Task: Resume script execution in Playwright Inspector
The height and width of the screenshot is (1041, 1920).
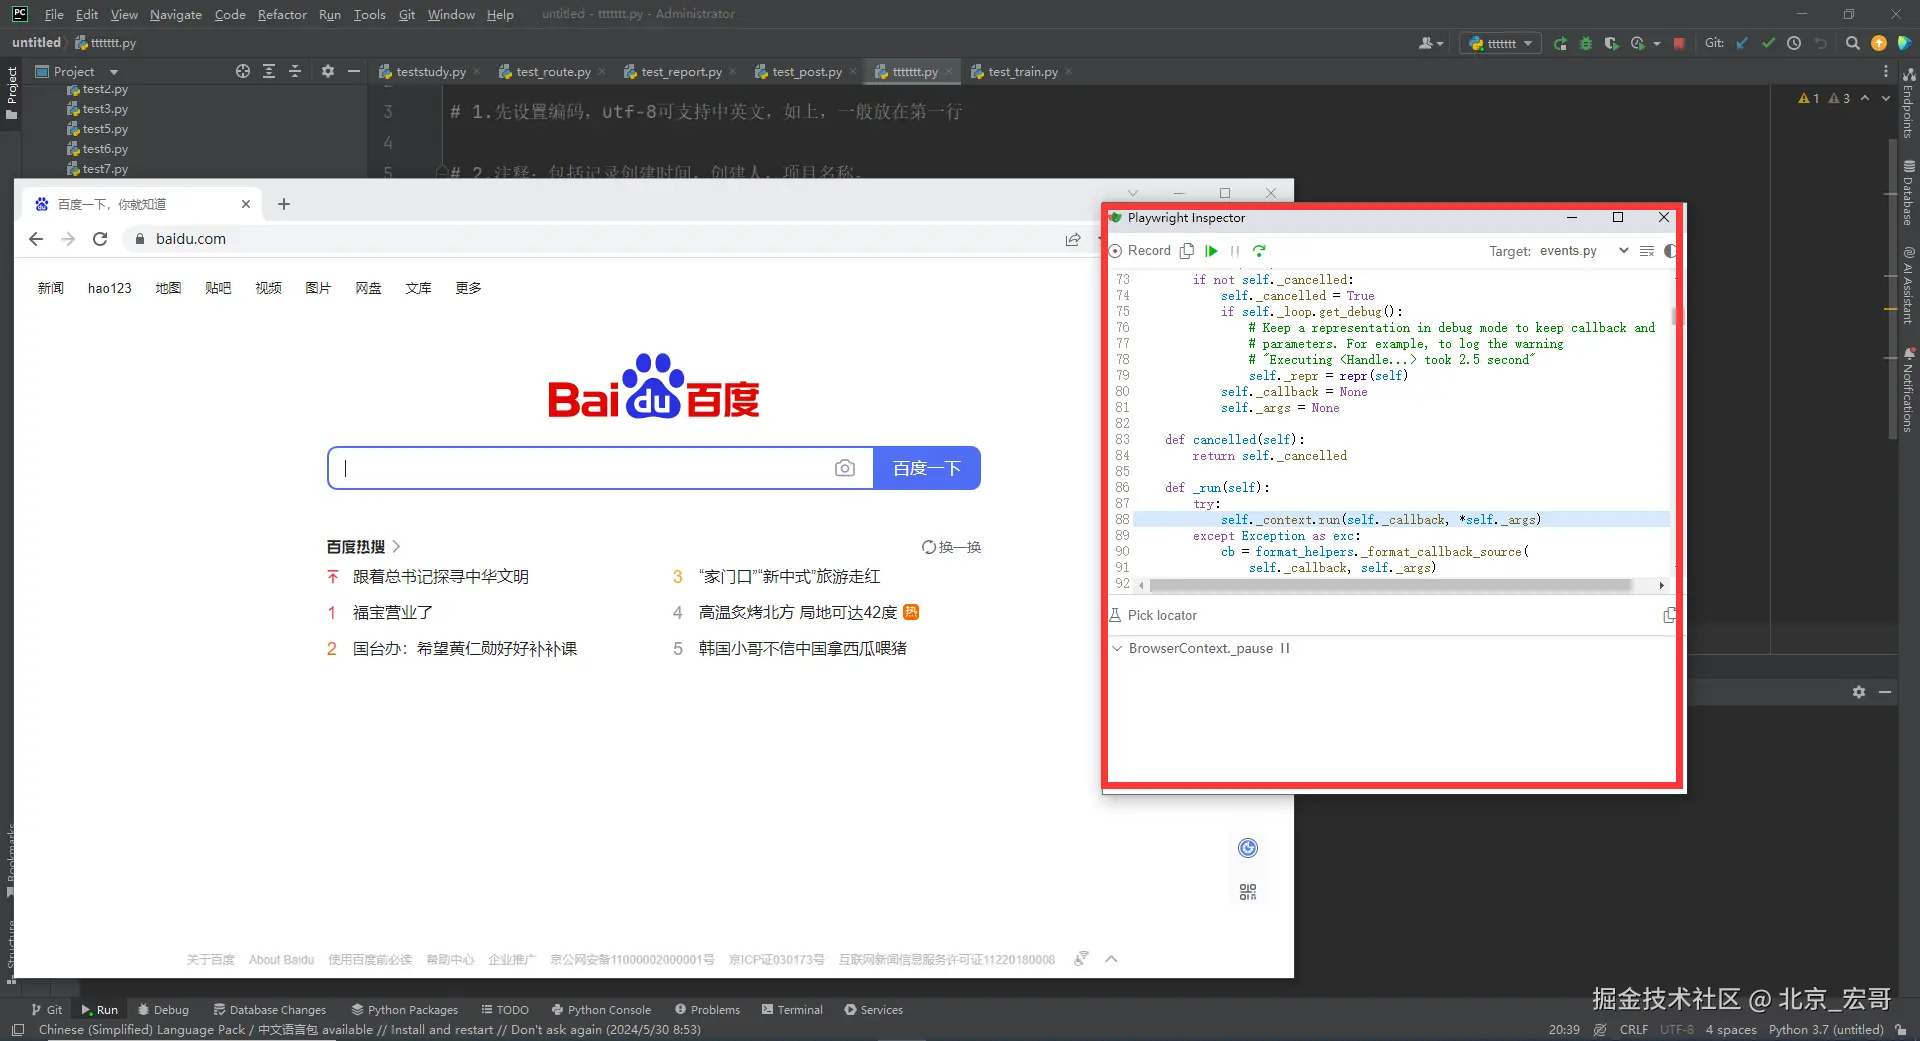Action: pos(1211,251)
